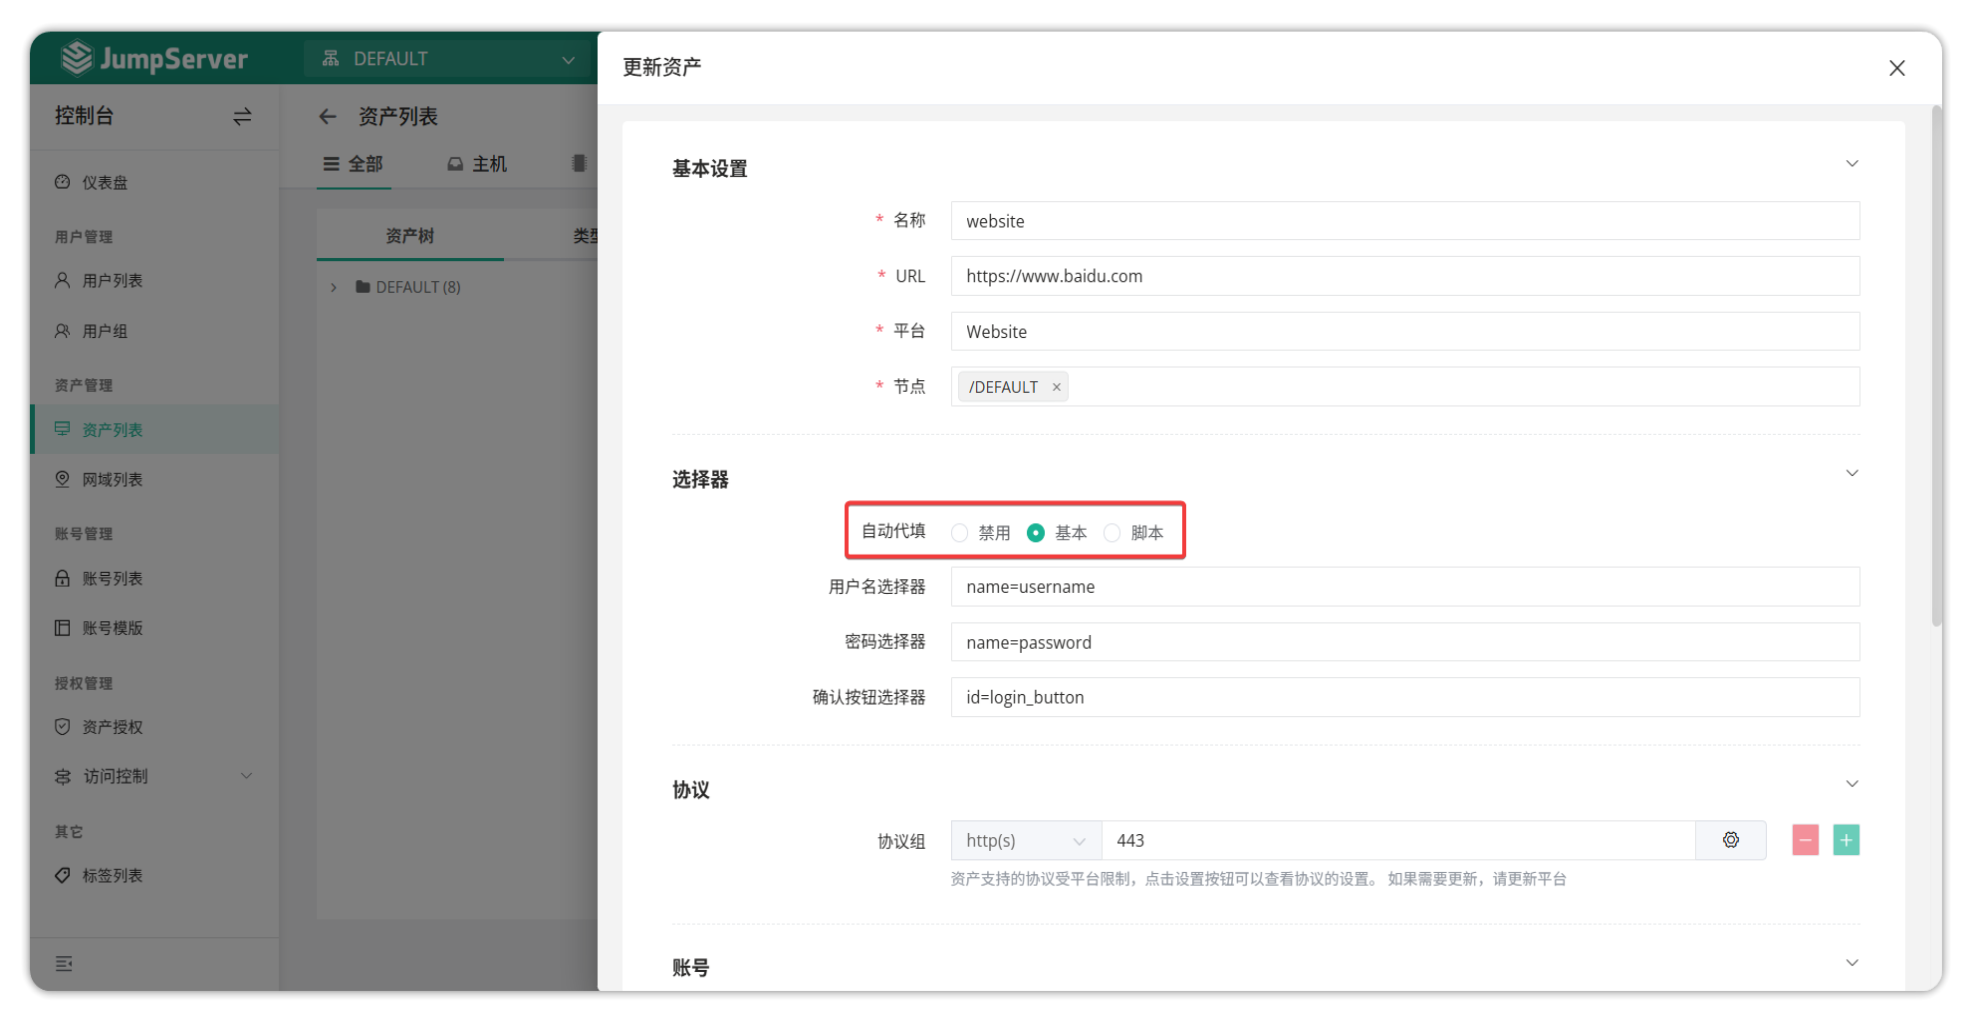Screen dimensions: 1972x1012
Task: Go to 账号模版 menu item
Action: [x=154, y=628]
